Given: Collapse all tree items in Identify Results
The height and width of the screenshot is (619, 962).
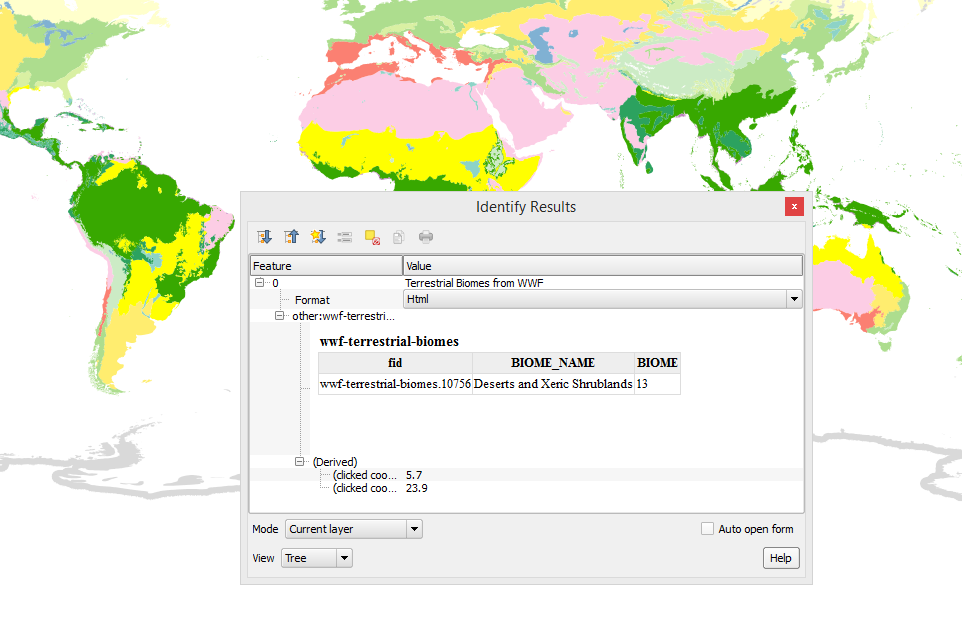Looking at the screenshot, I should (x=291, y=236).
